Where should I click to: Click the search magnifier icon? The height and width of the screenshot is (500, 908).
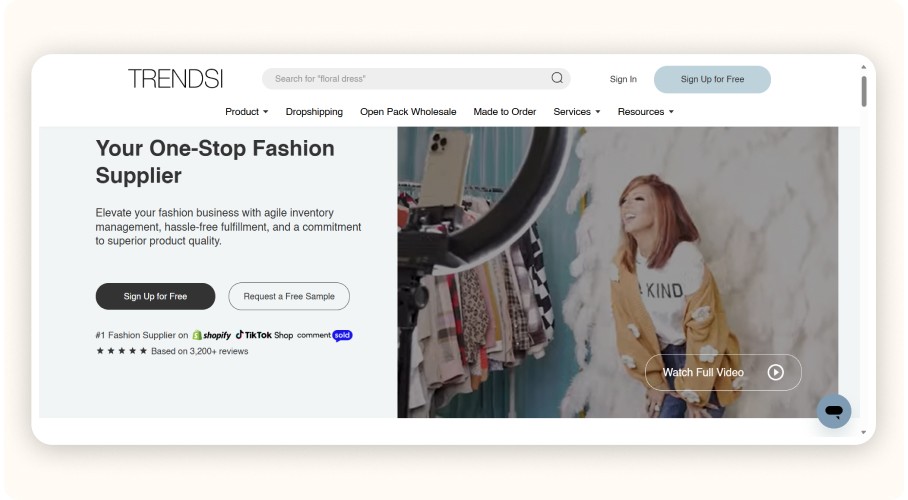(x=556, y=78)
